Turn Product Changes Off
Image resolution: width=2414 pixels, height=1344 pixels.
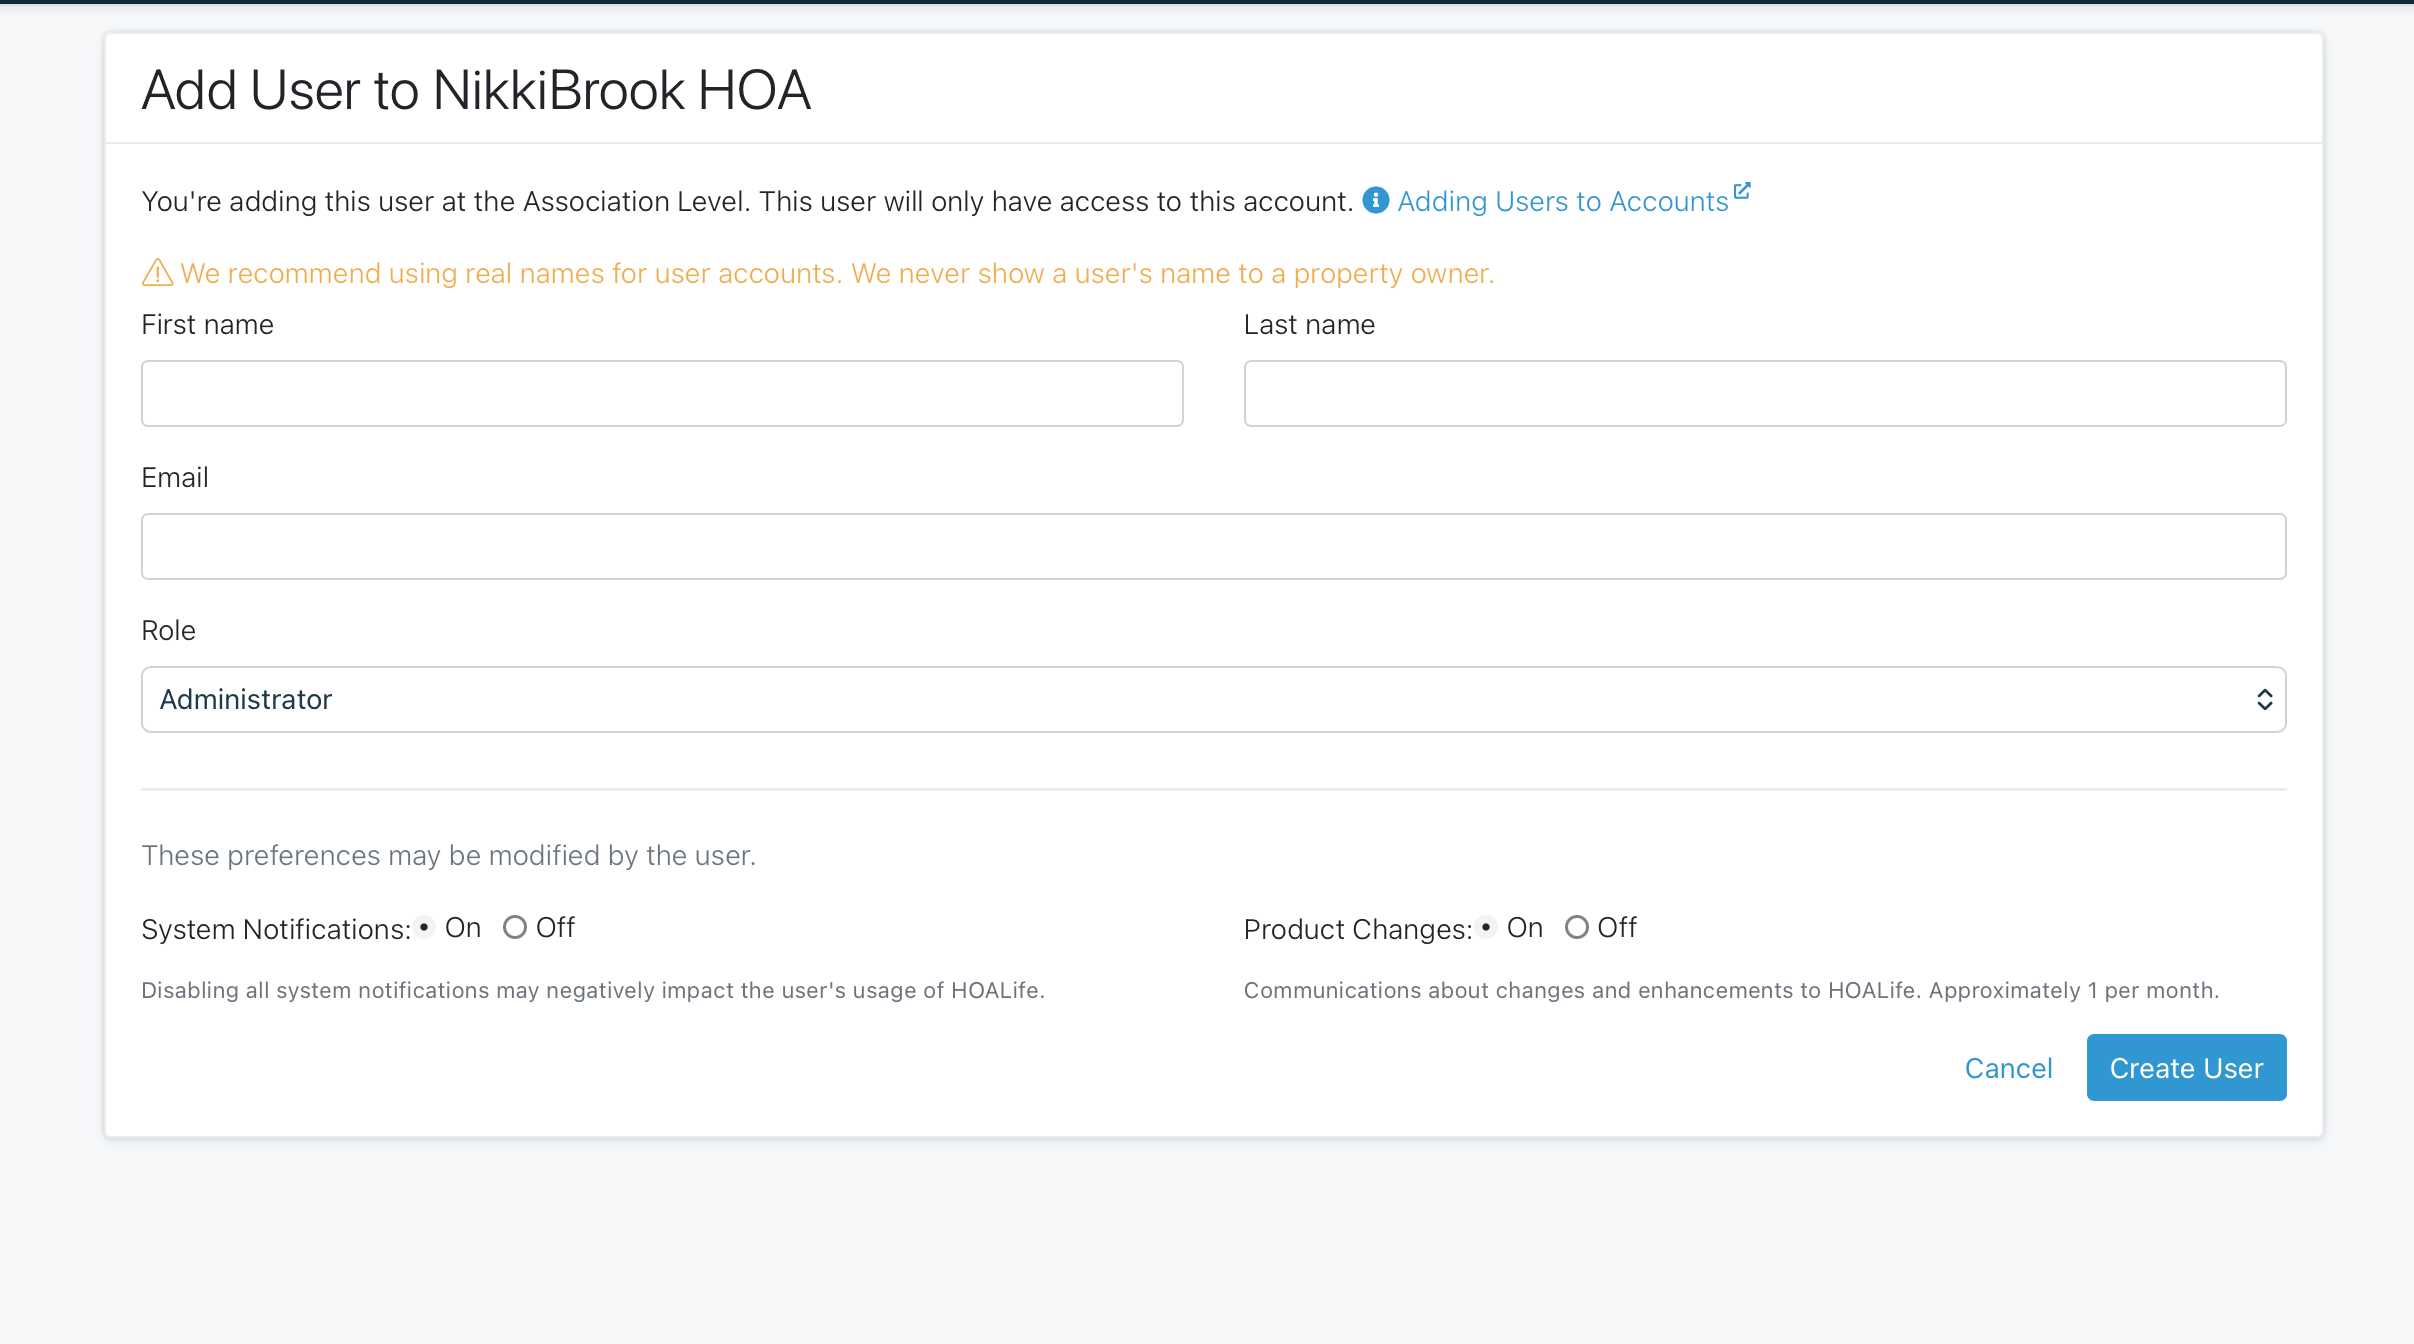click(1576, 927)
